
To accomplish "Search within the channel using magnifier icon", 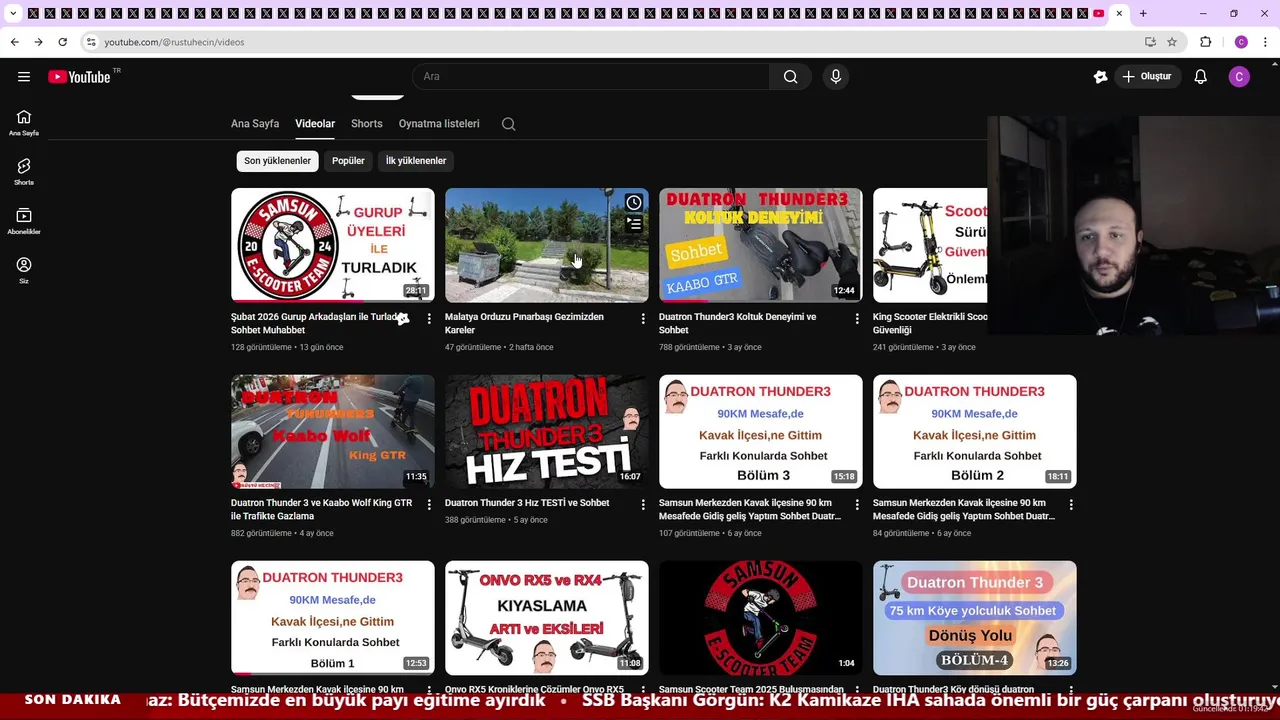I will 508,124.
